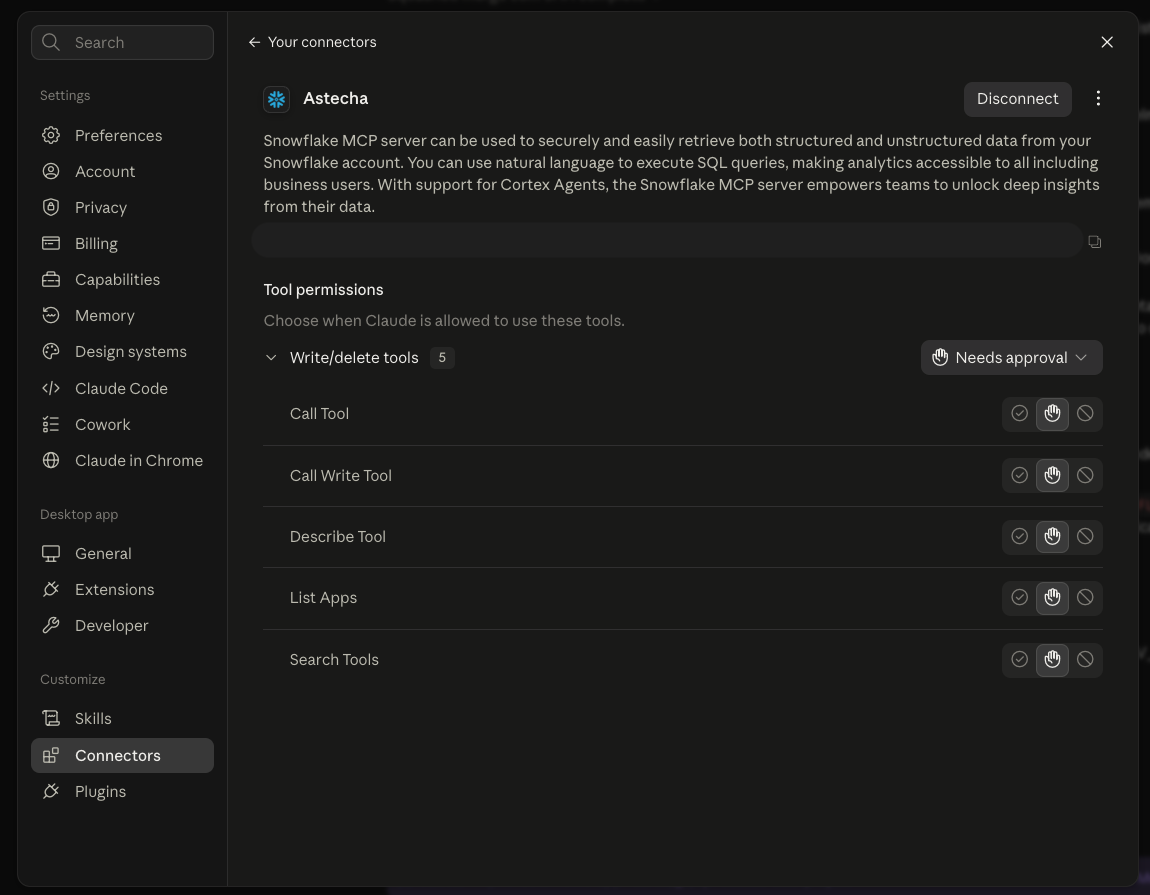Set Call Tool to always allow
Viewport: 1150px width, 895px height.
(1019, 413)
